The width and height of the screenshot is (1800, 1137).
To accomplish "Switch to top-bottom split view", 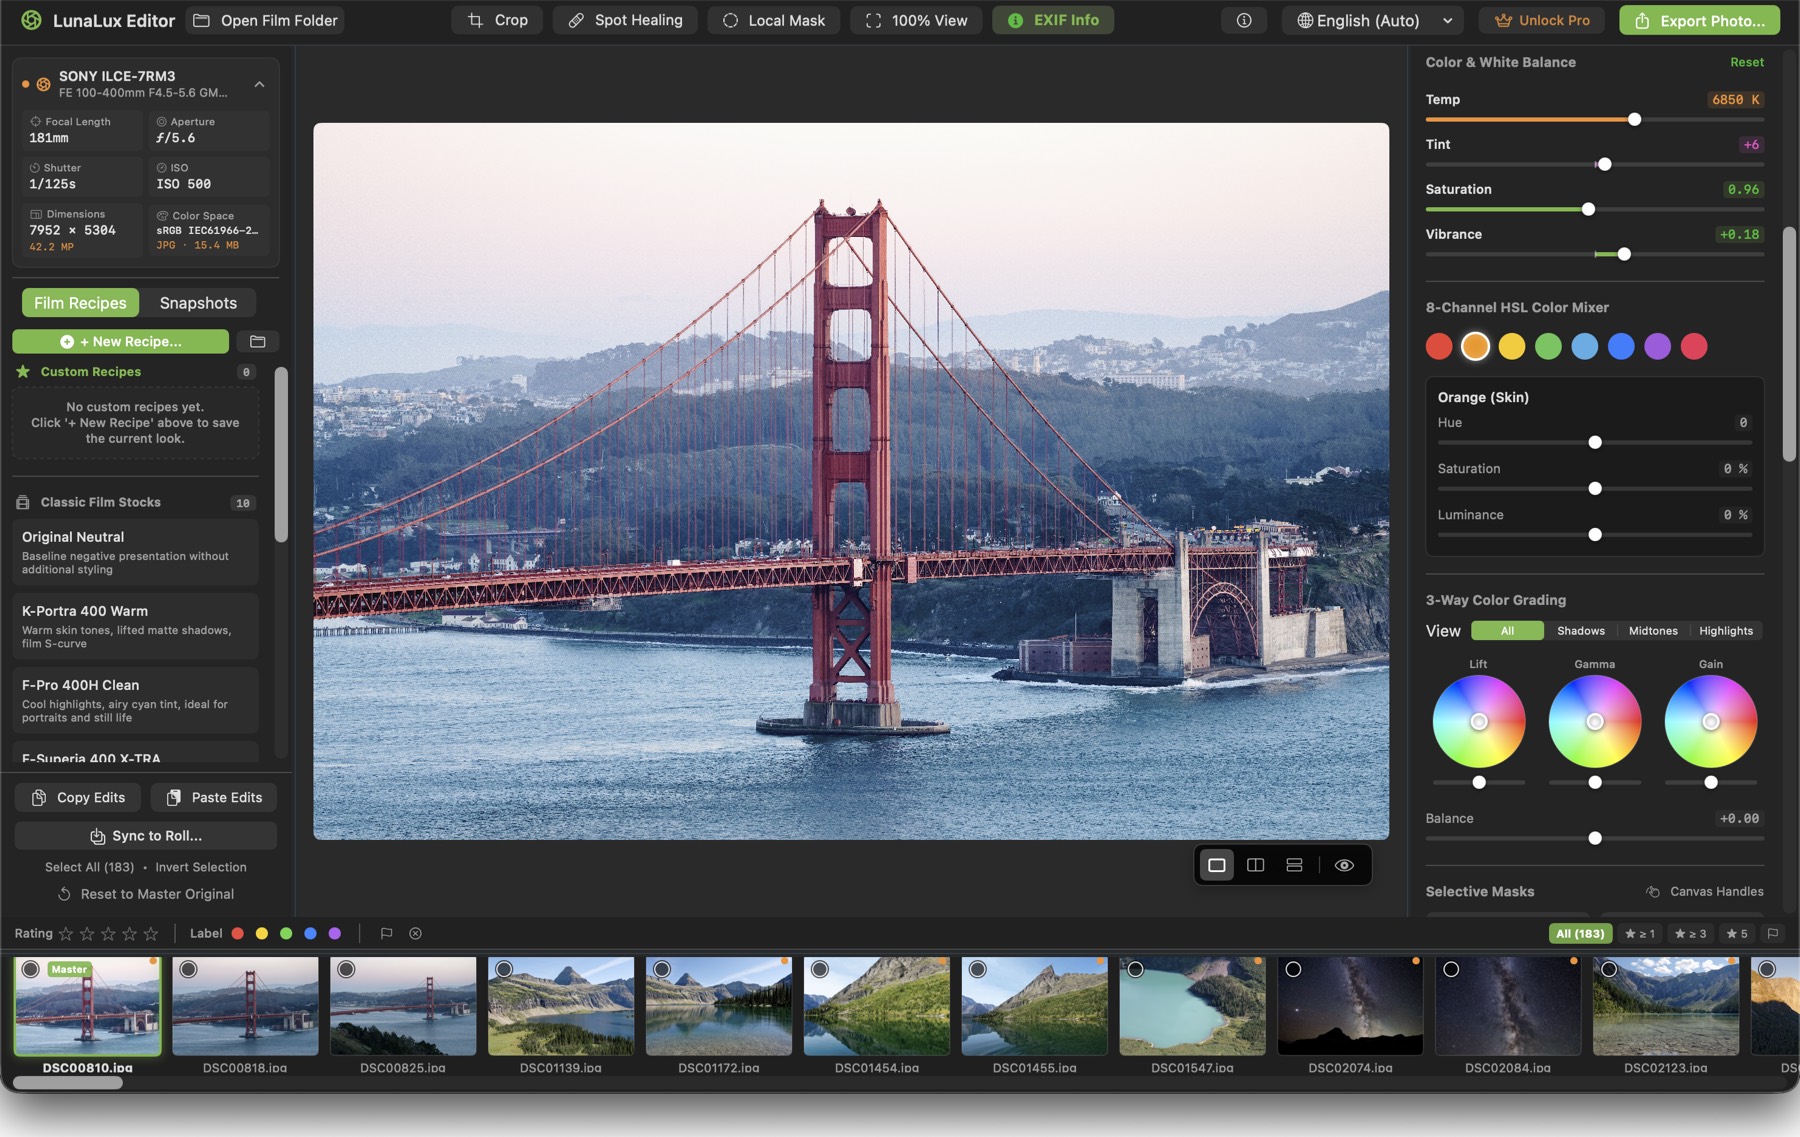I will 1294,865.
